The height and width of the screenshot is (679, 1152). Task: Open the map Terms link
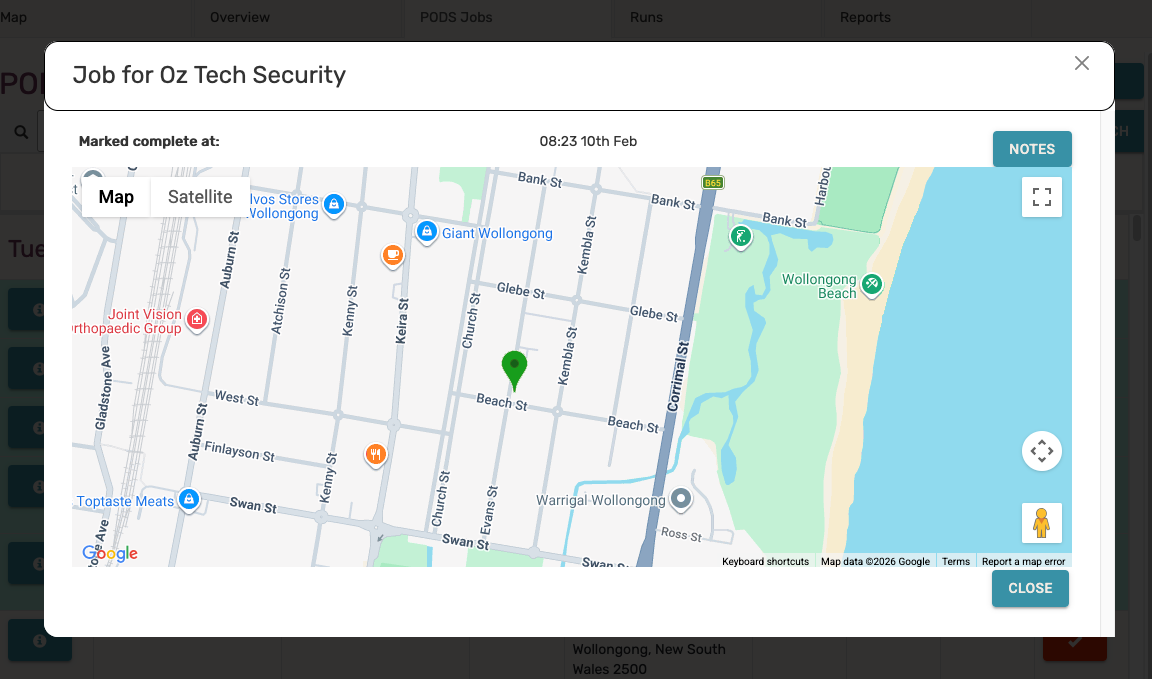(x=955, y=562)
